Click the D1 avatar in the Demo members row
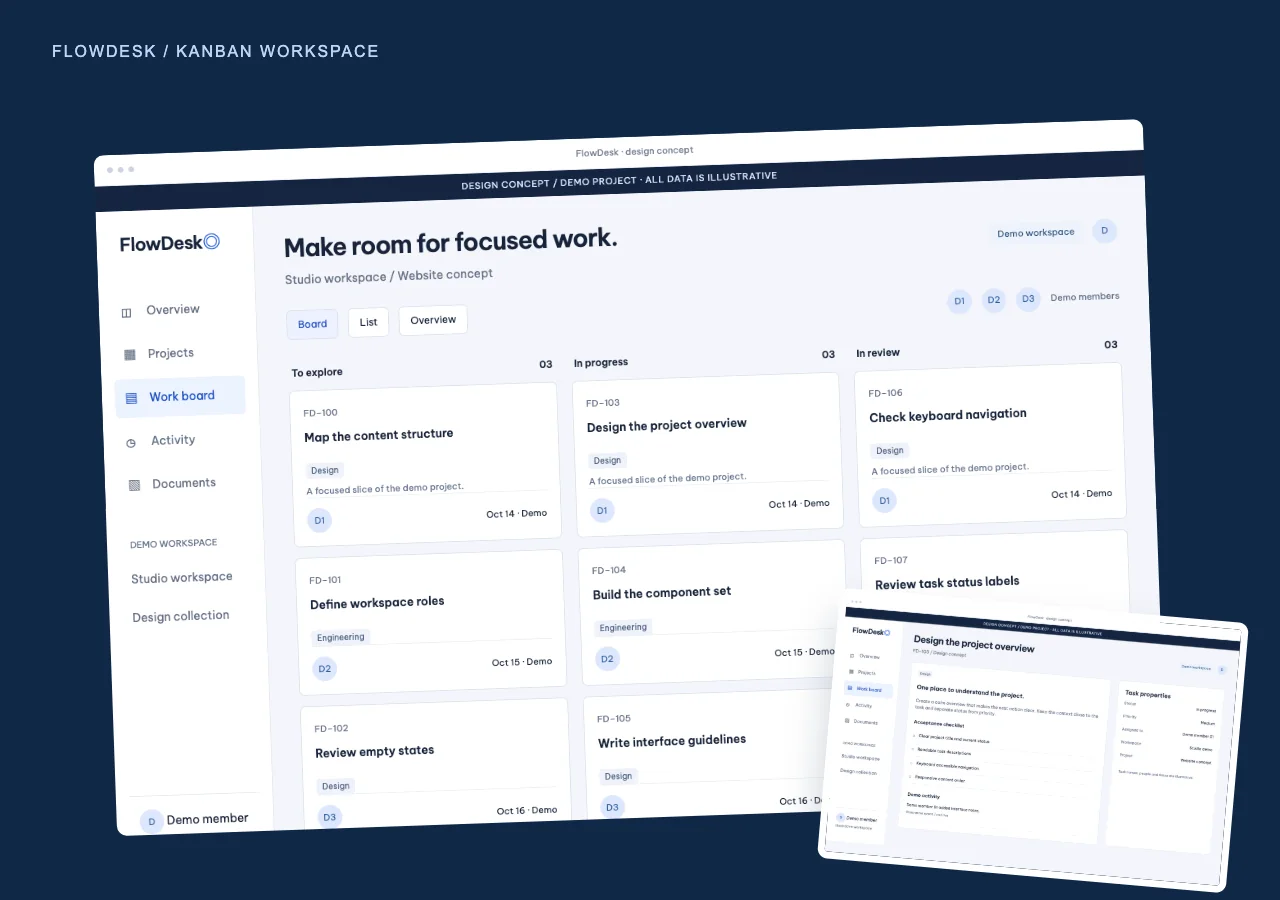Viewport: 1280px width, 900px height. pos(959,301)
